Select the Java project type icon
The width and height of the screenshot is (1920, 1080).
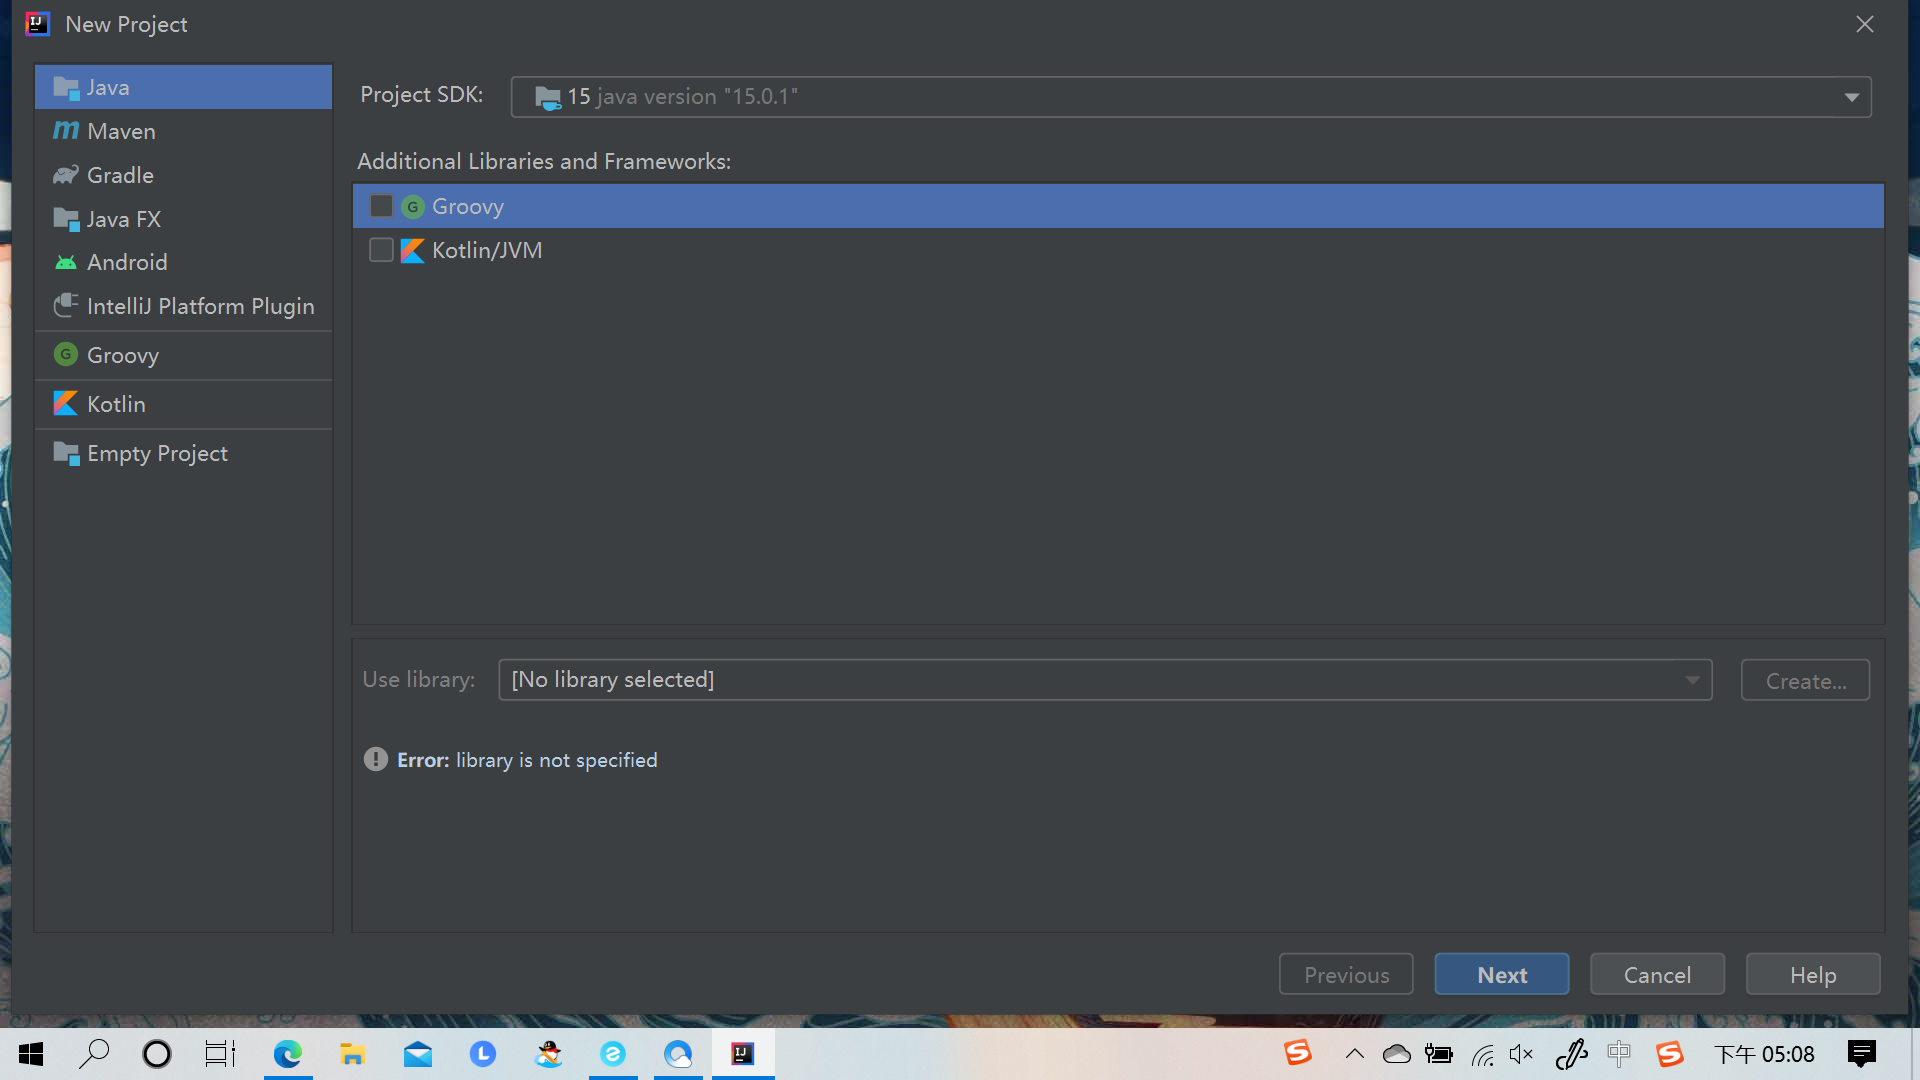(x=66, y=86)
